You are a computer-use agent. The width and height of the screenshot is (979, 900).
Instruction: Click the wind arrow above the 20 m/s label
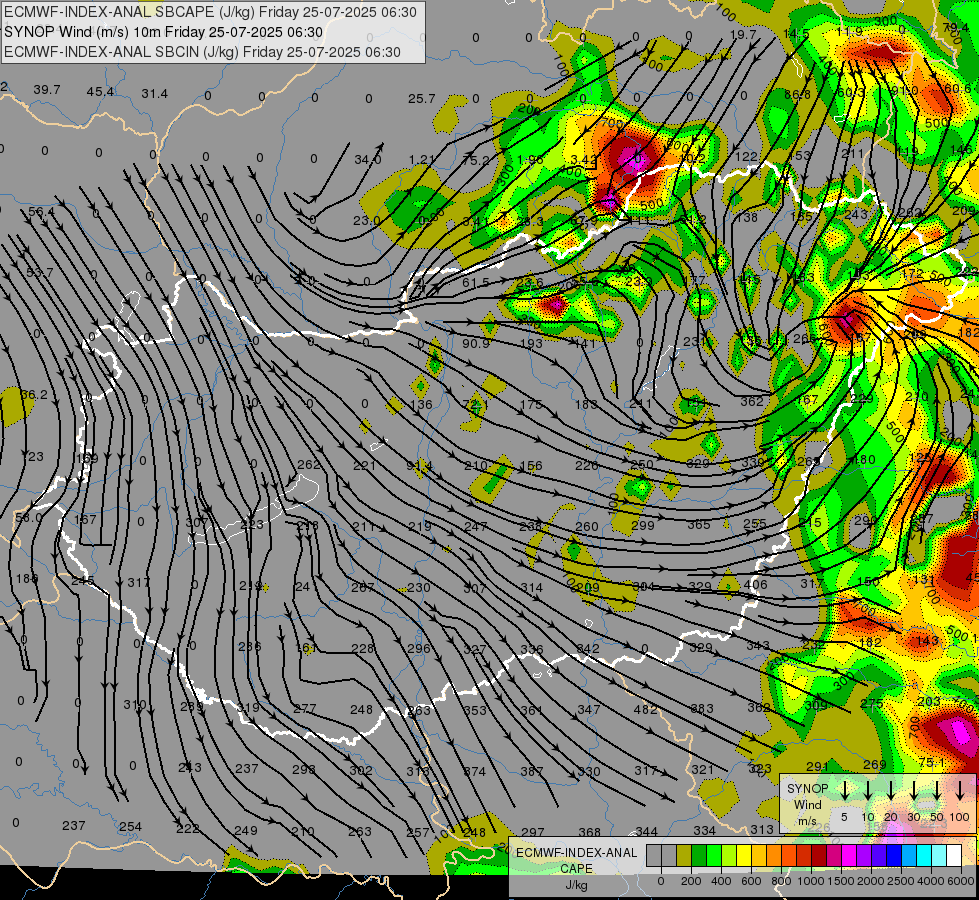[x=890, y=790]
